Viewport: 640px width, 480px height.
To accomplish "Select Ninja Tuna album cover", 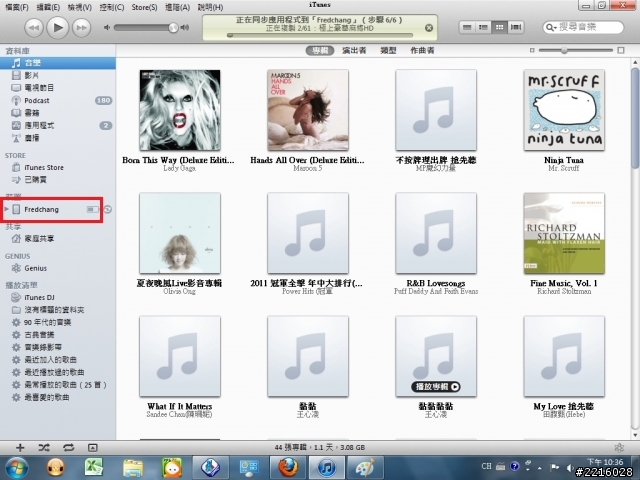I will click(x=564, y=110).
